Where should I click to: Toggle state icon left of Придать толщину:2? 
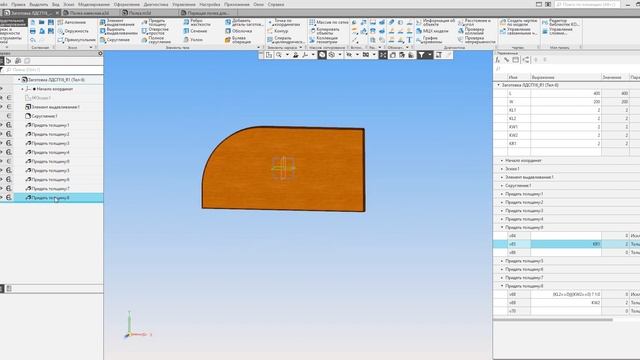point(9,134)
